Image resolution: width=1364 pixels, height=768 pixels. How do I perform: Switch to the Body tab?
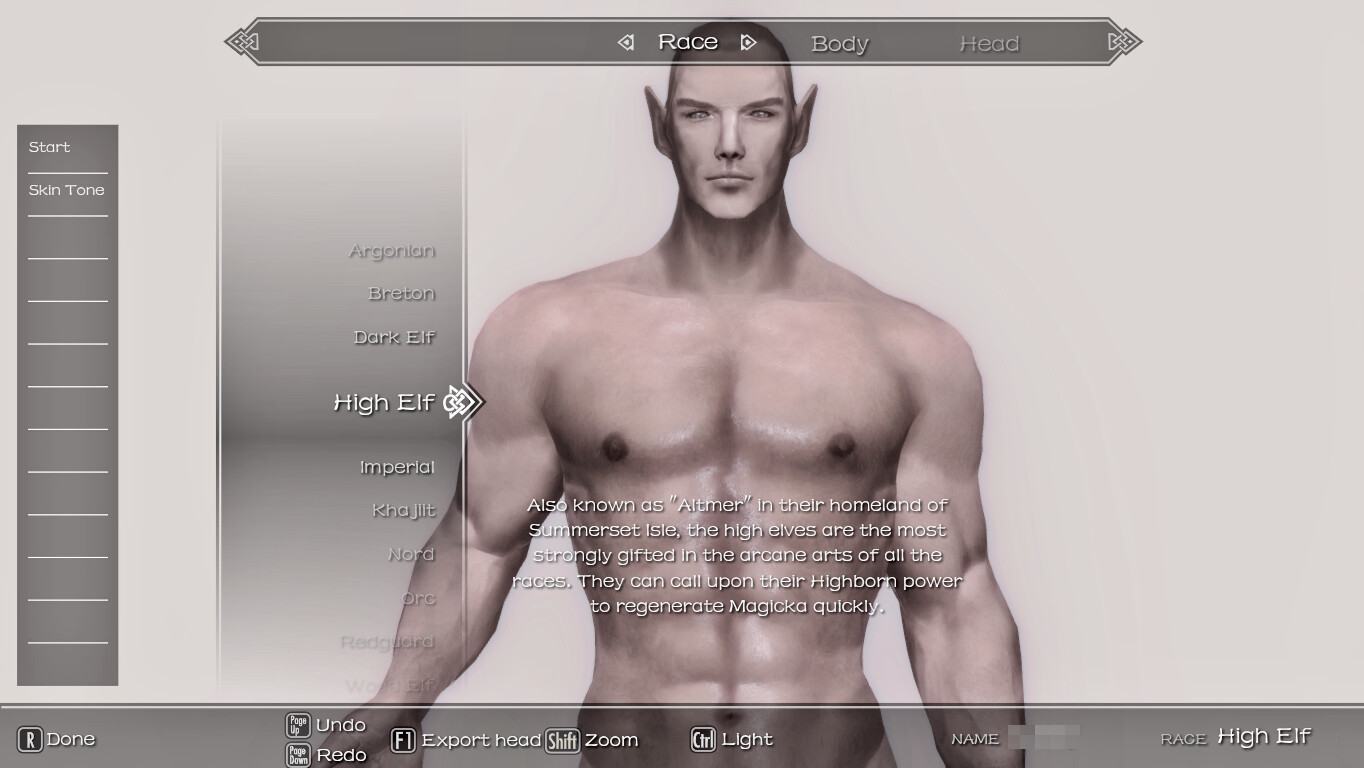click(840, 44)
